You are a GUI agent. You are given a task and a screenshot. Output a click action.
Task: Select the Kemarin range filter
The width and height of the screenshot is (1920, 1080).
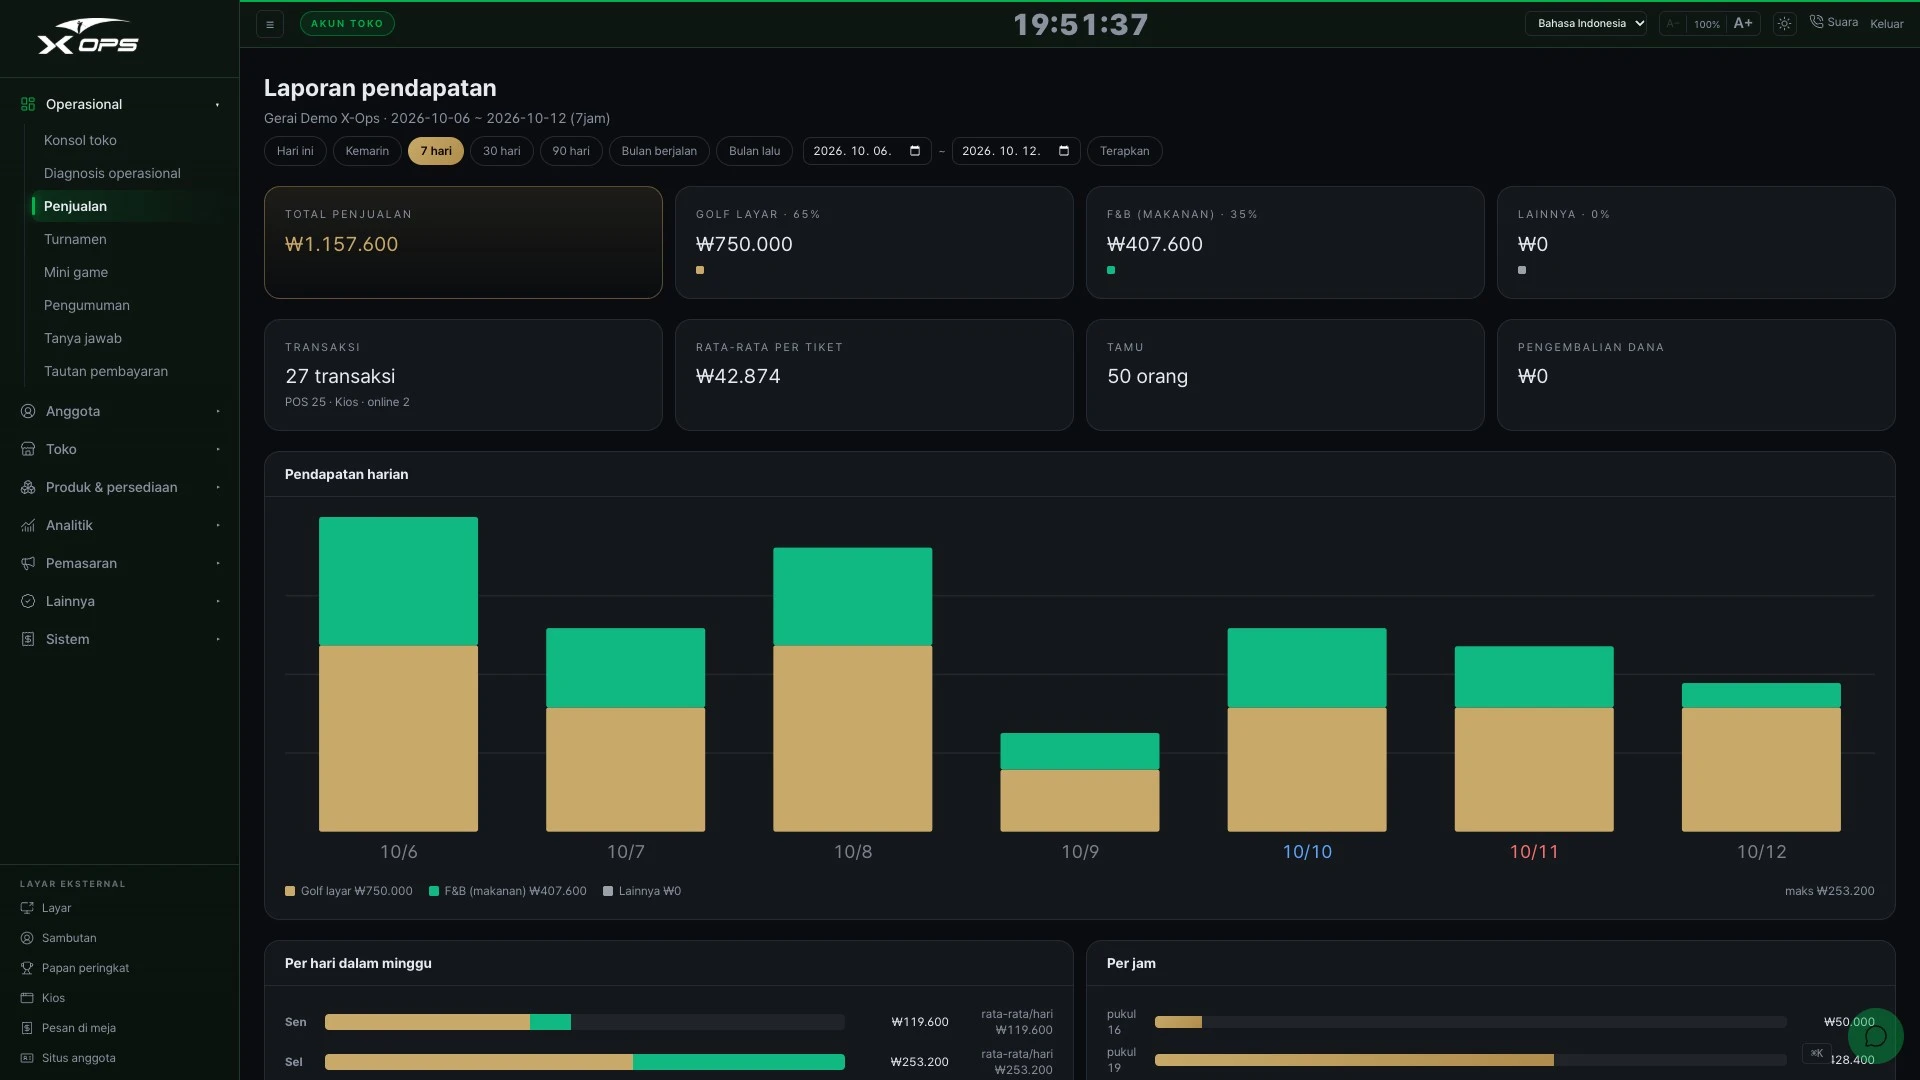[367, 151]
